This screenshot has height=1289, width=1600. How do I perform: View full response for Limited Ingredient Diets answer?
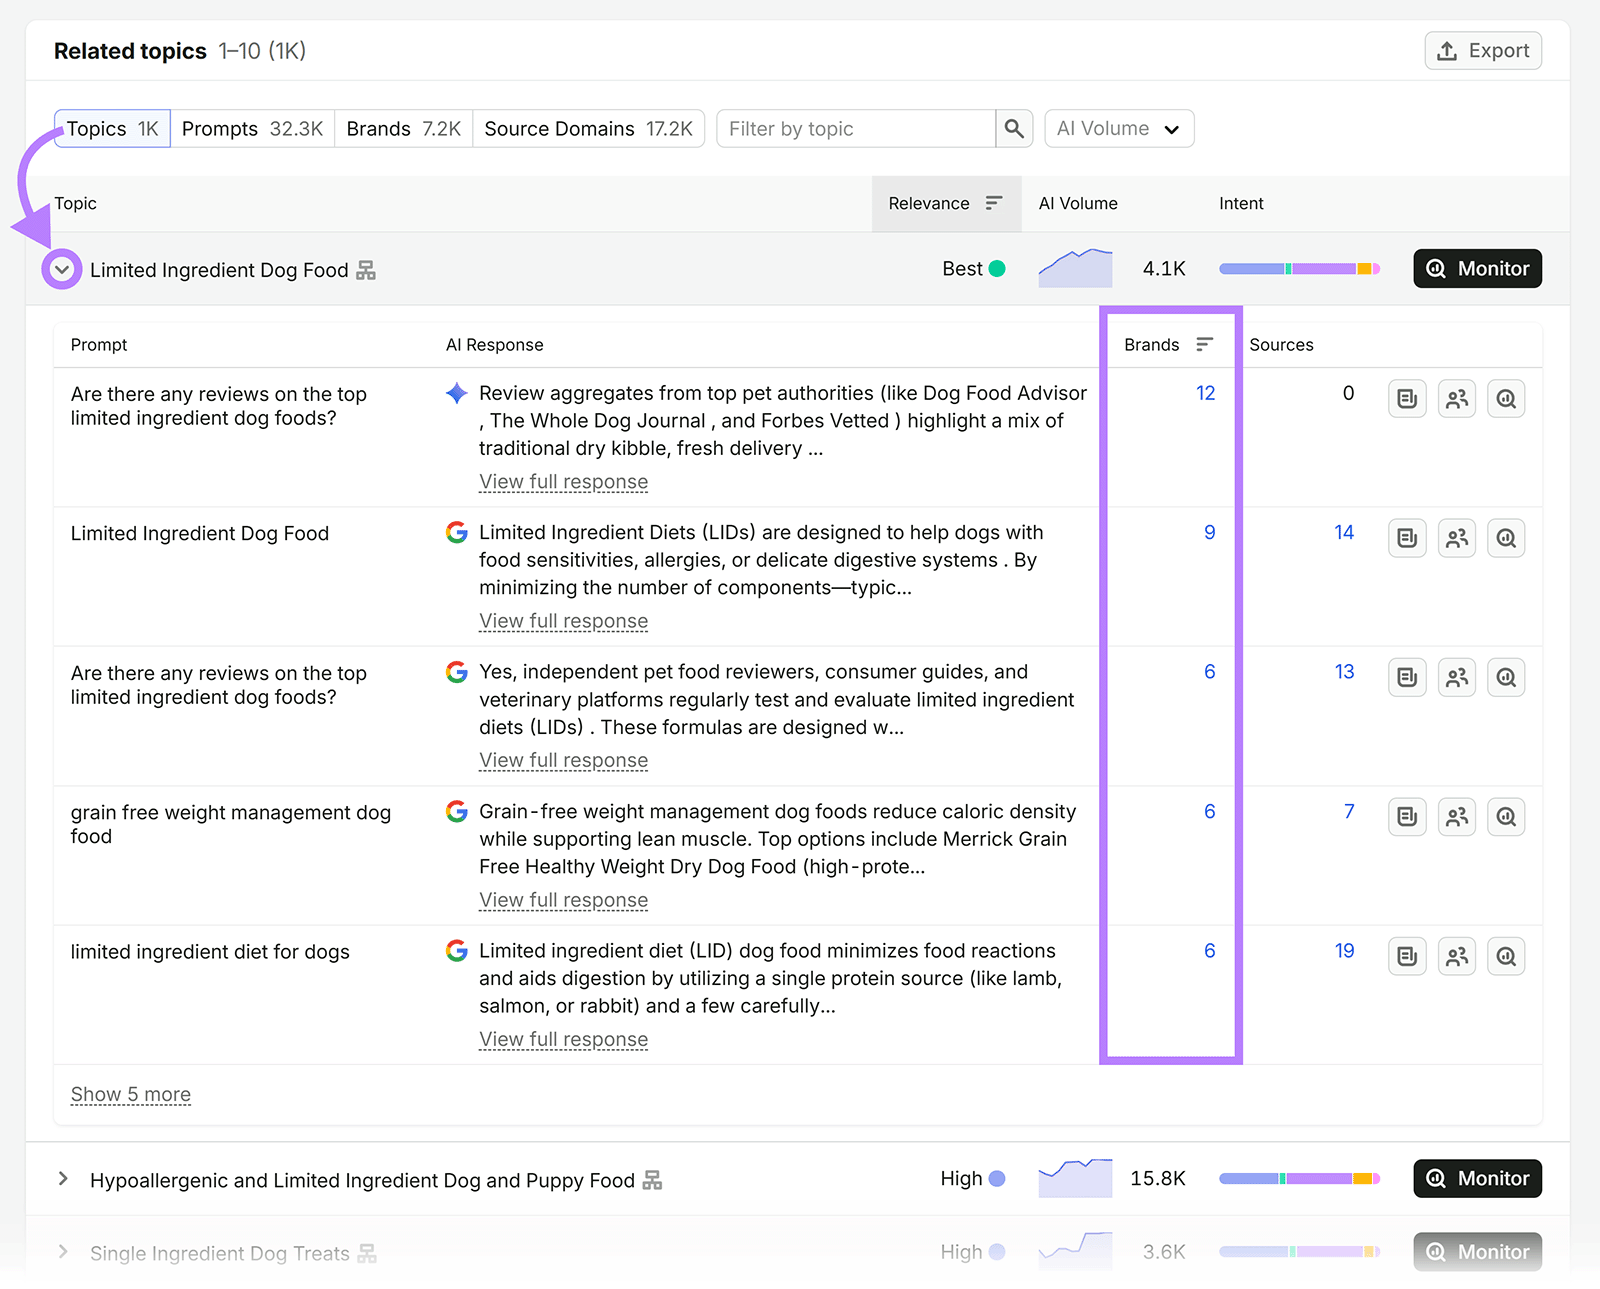coord(563,621)
